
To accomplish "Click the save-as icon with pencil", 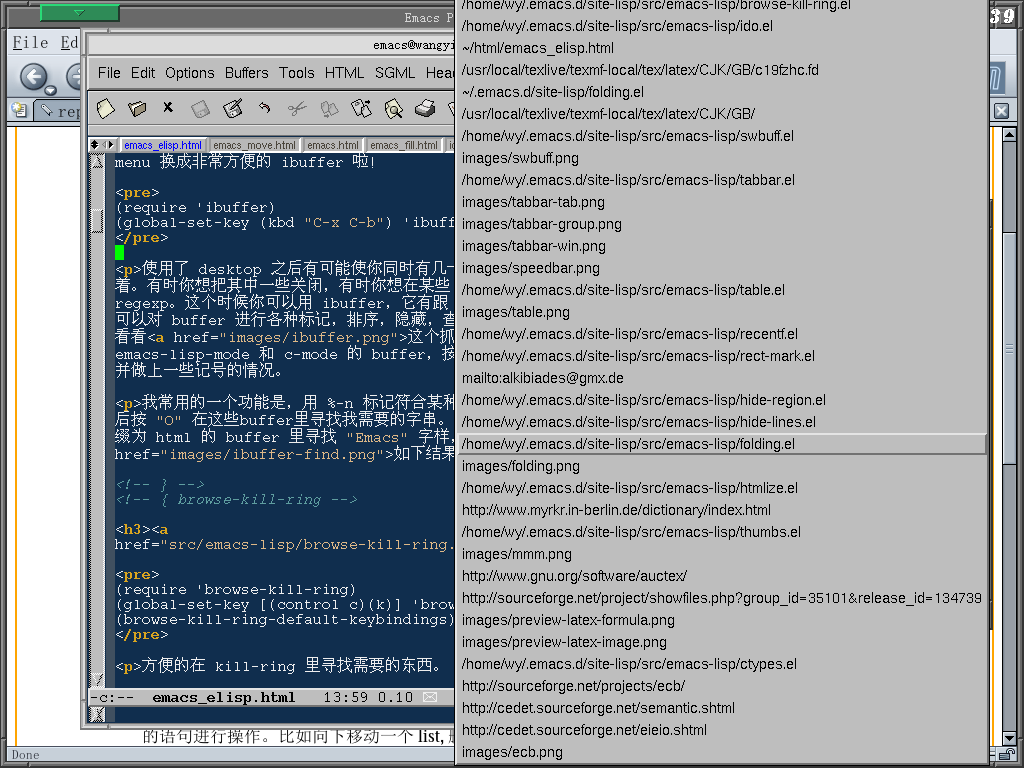I will [233, 107].
